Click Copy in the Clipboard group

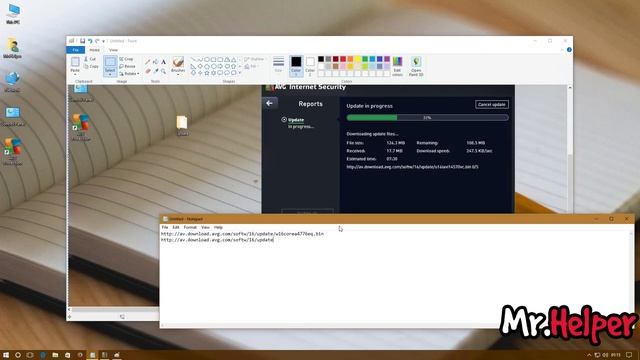click(x=91, y=66)
